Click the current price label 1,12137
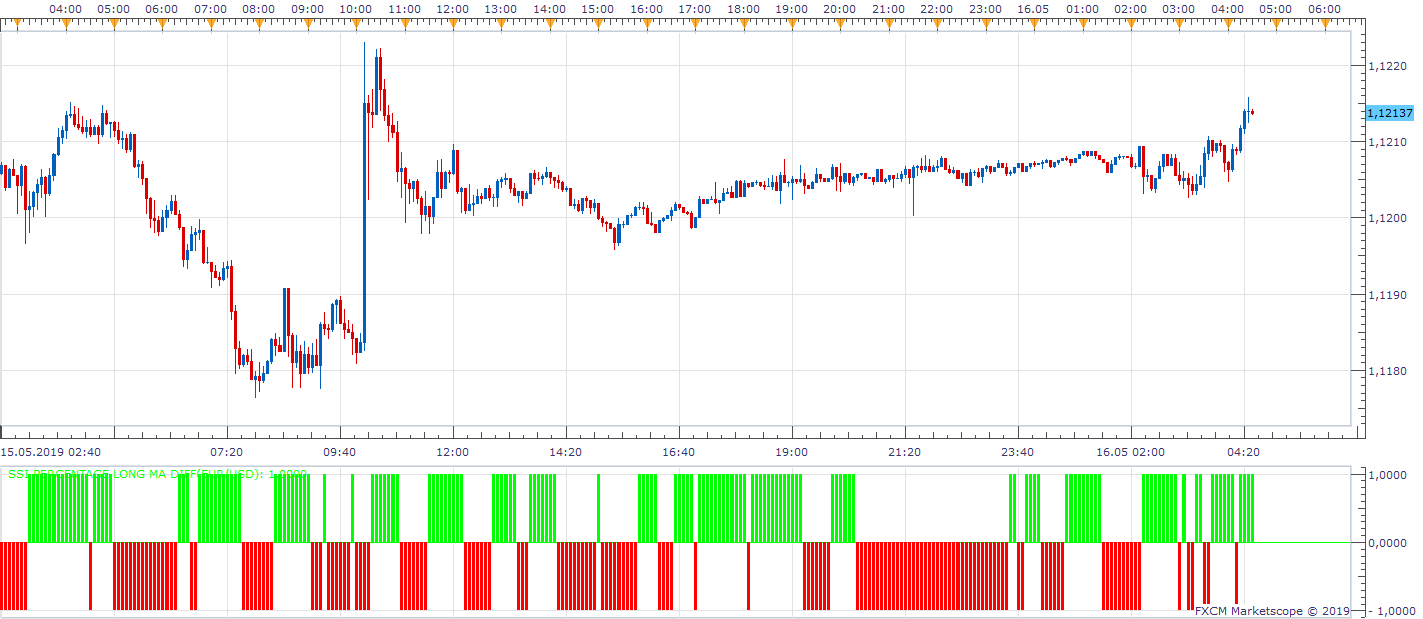Viewport: 1423px width, 619px height. (1390, 113)
